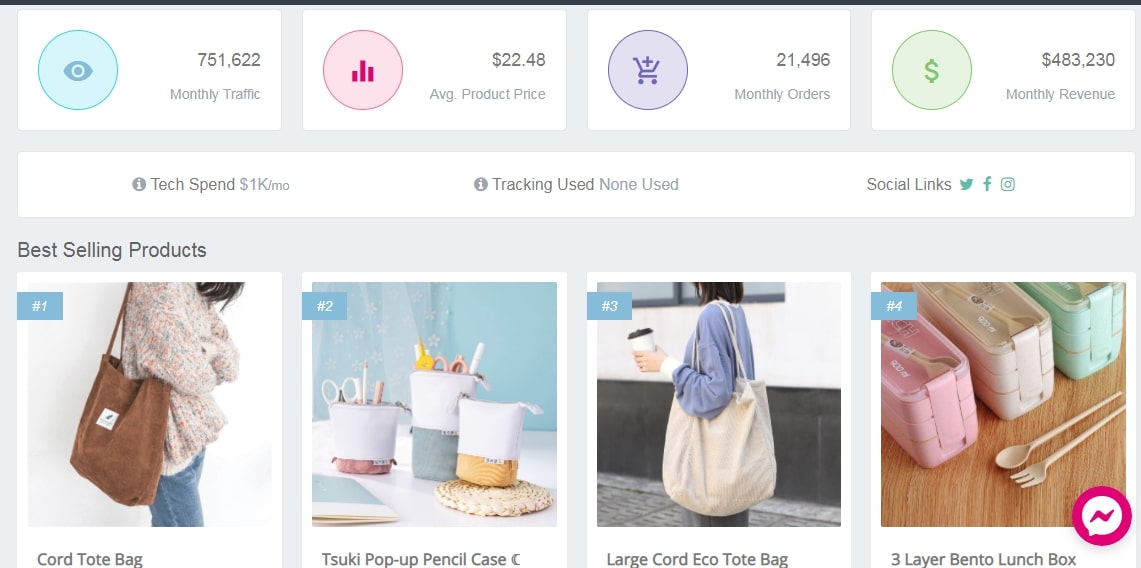Click the #4 rank badge
This screenshot has width=1141, height=568.
894,306
